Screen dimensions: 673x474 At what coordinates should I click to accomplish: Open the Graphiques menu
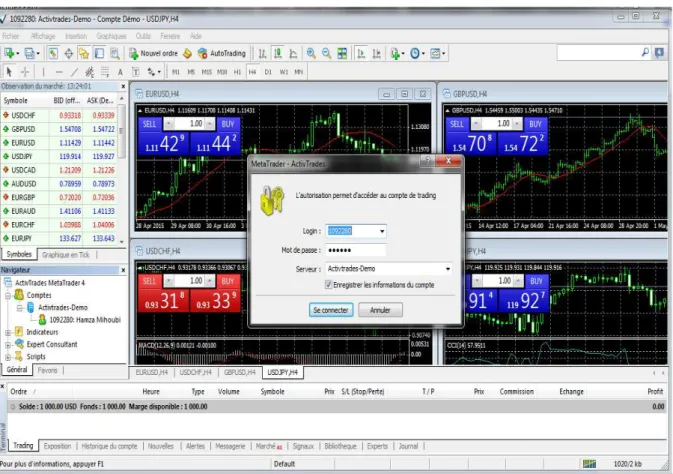(111, 36)
